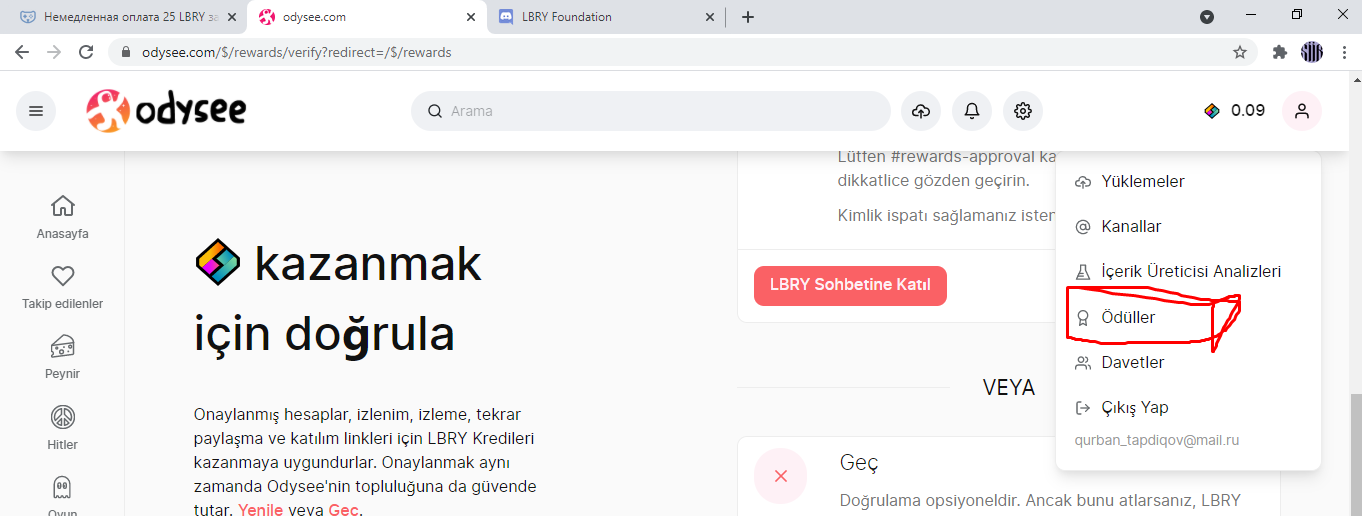Viewport: 1362px width, 516px height.
Task: Open the Hitler peace-sign category
Action: pos(63,428)
